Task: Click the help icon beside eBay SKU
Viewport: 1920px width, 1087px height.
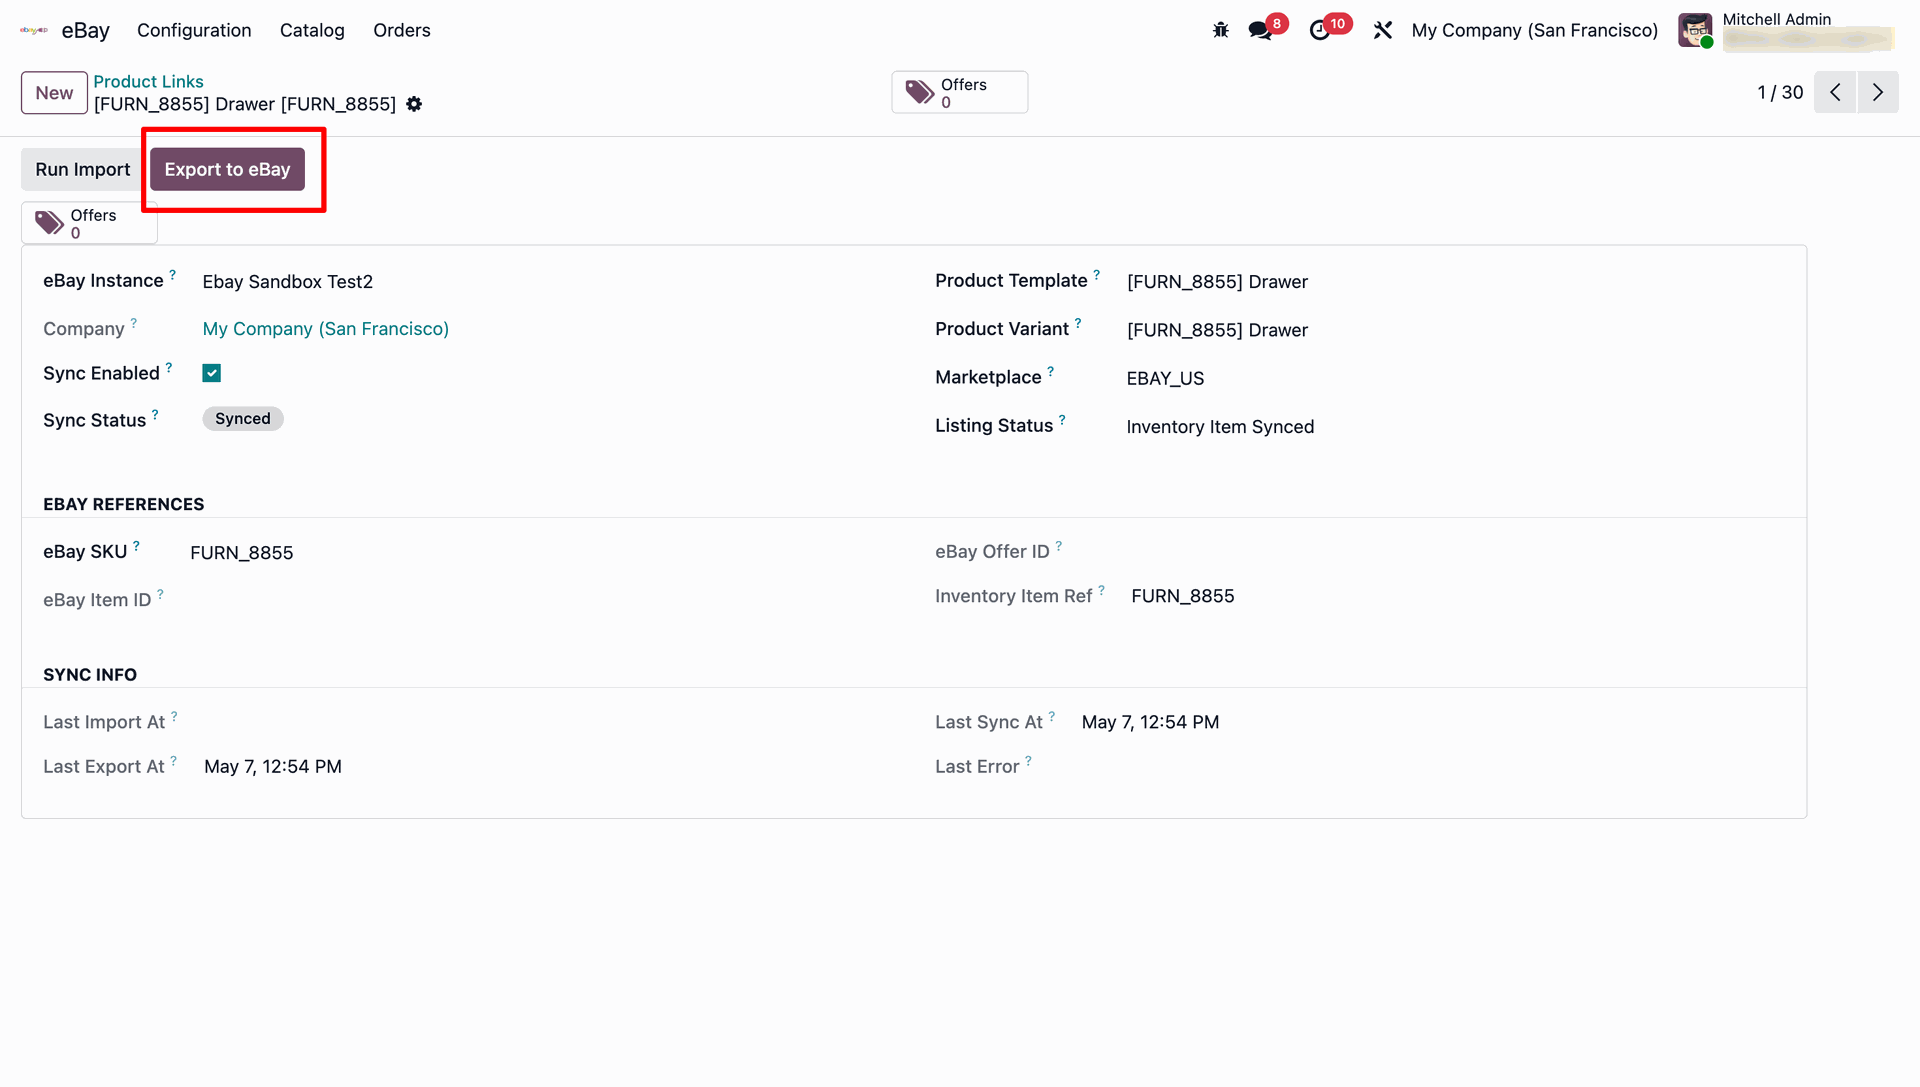Action: click(136, 545)
